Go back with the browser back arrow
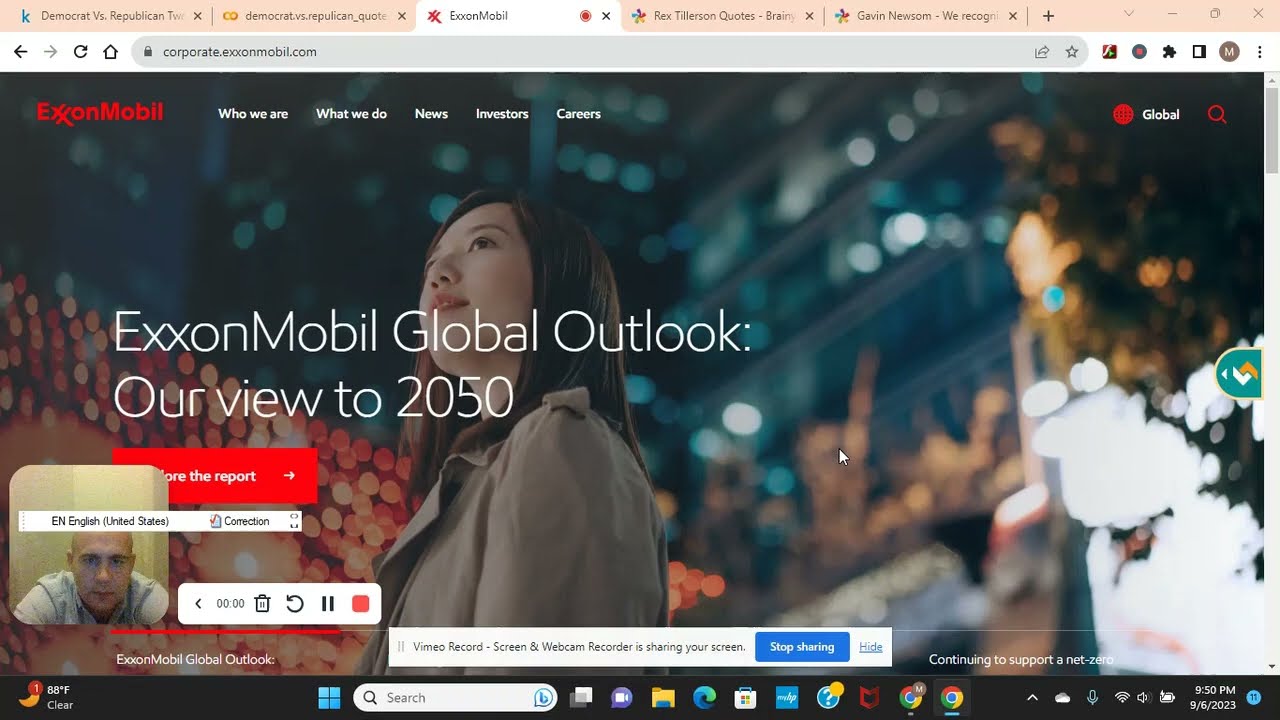The height and width of the screenshot is (720, 1280). pyautogui.click(x=20, y=52)
